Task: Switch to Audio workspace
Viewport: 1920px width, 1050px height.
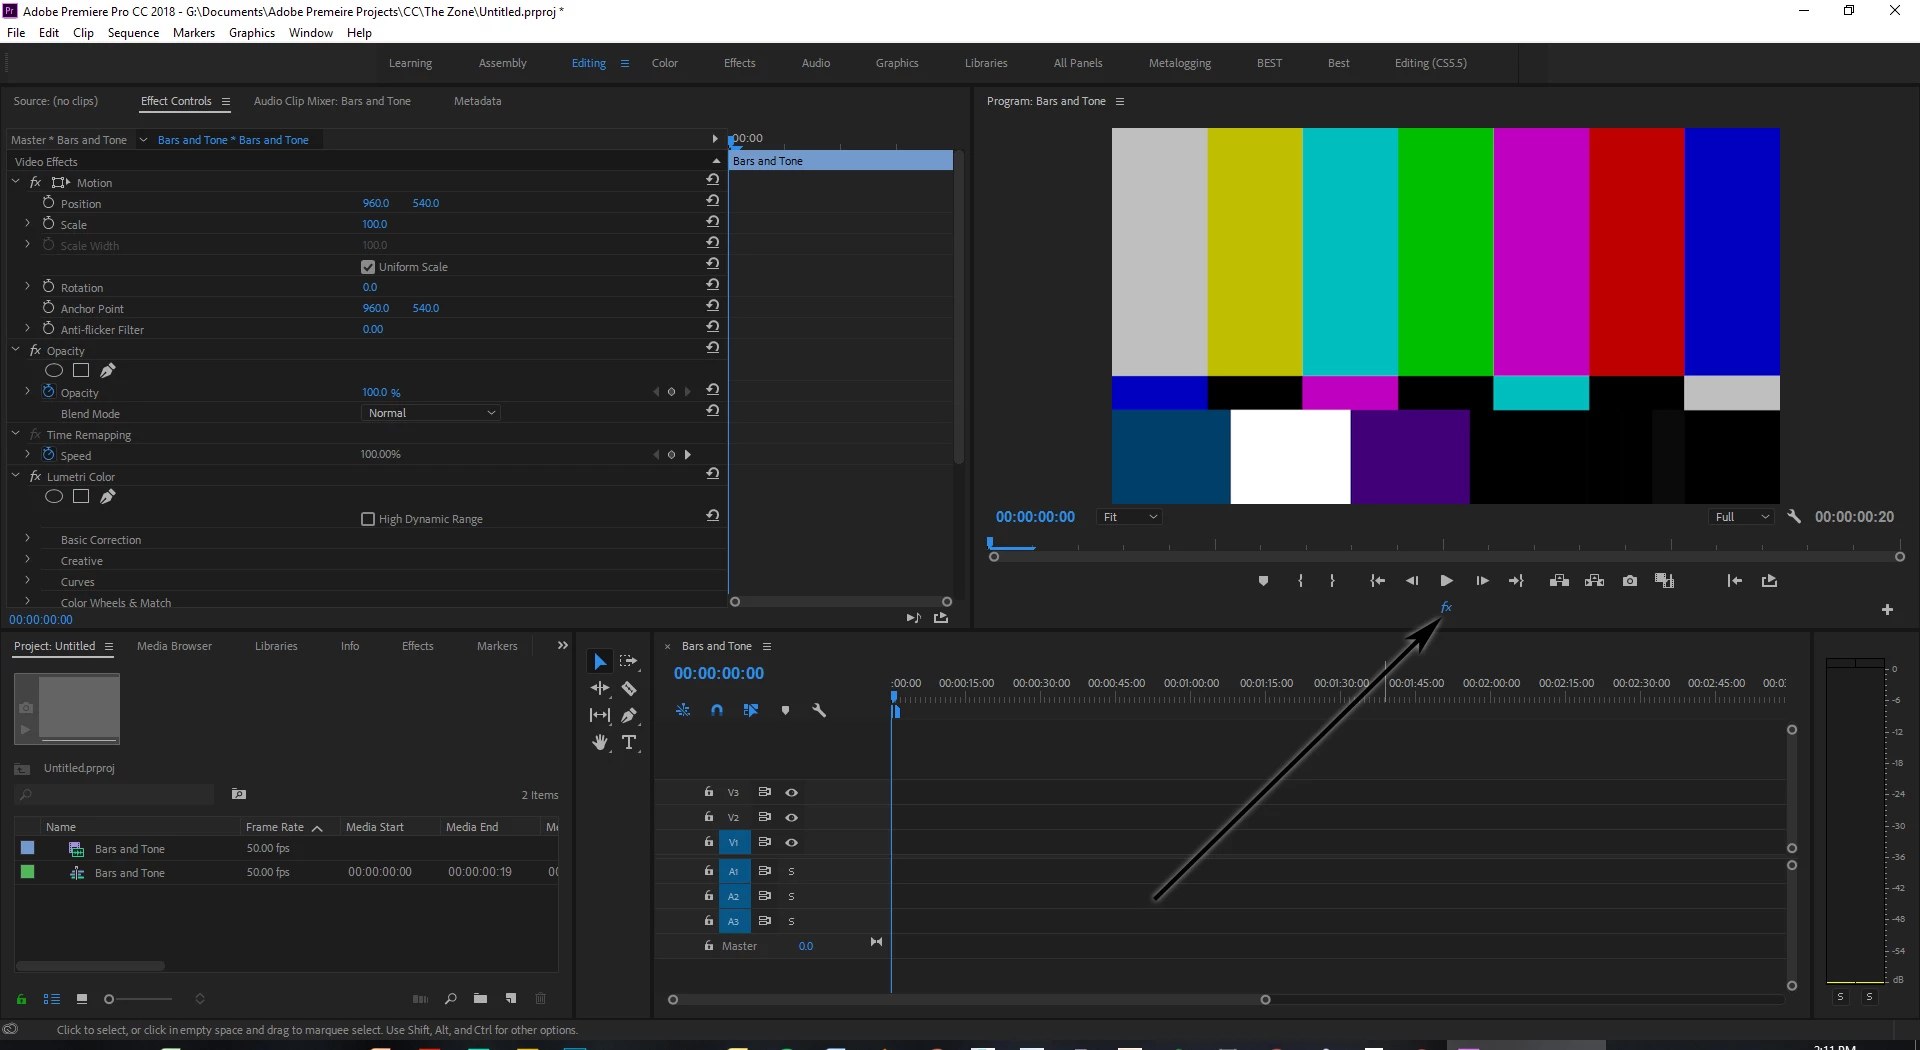Action: [815, 63]
